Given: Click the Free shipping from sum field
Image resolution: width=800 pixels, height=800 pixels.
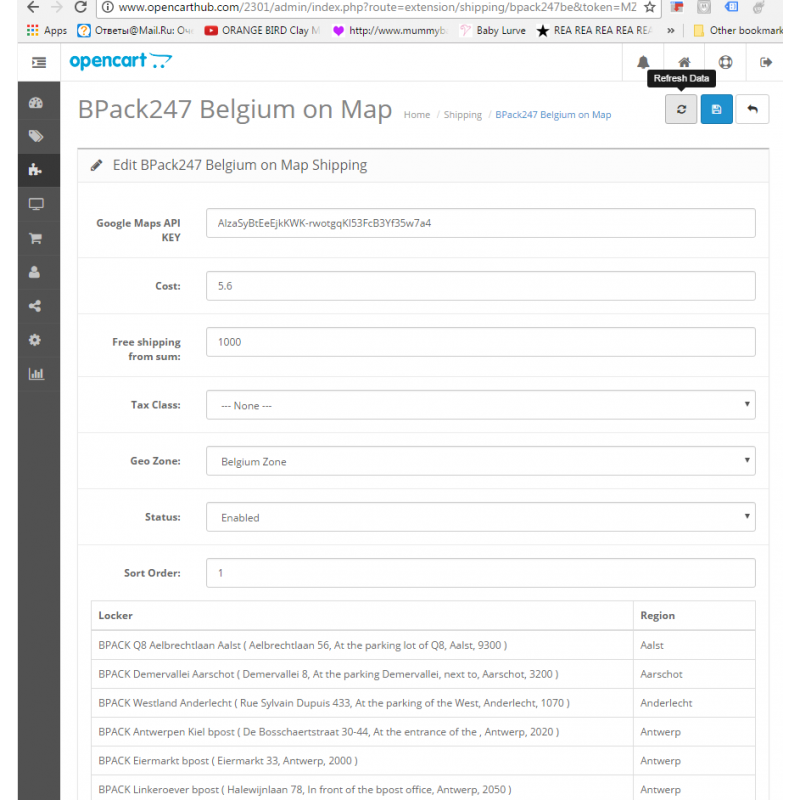Looking at the screenshot, I should (481, 342).
